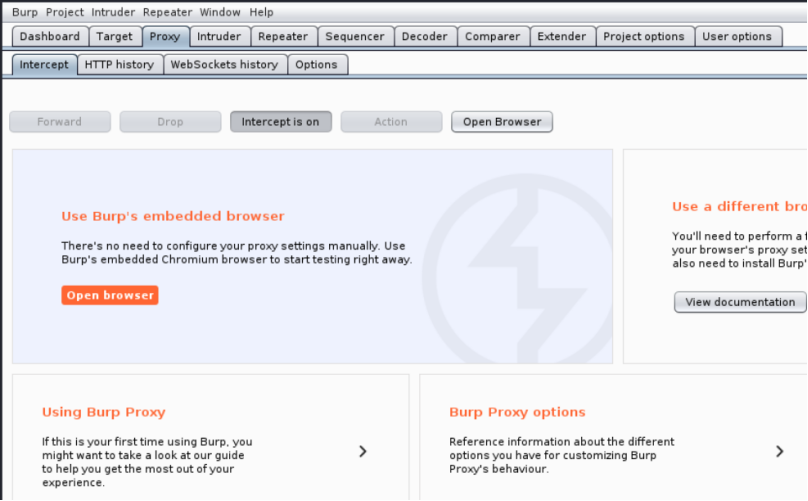Select the Intercept sub-tab
This screenshot has width=808, height=501.
44,65
